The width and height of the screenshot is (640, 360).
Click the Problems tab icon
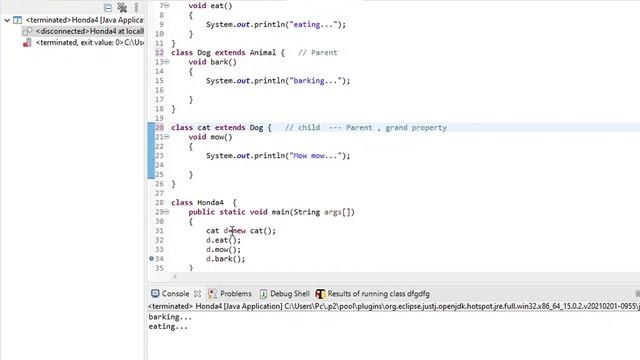coord(212,293)
